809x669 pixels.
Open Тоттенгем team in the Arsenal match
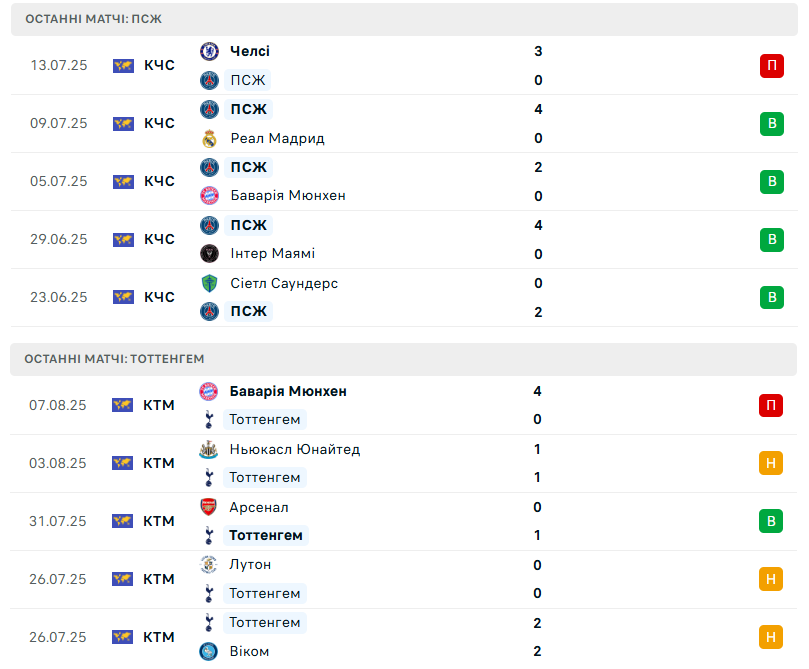pyautogui.click(x=266, y=535)
